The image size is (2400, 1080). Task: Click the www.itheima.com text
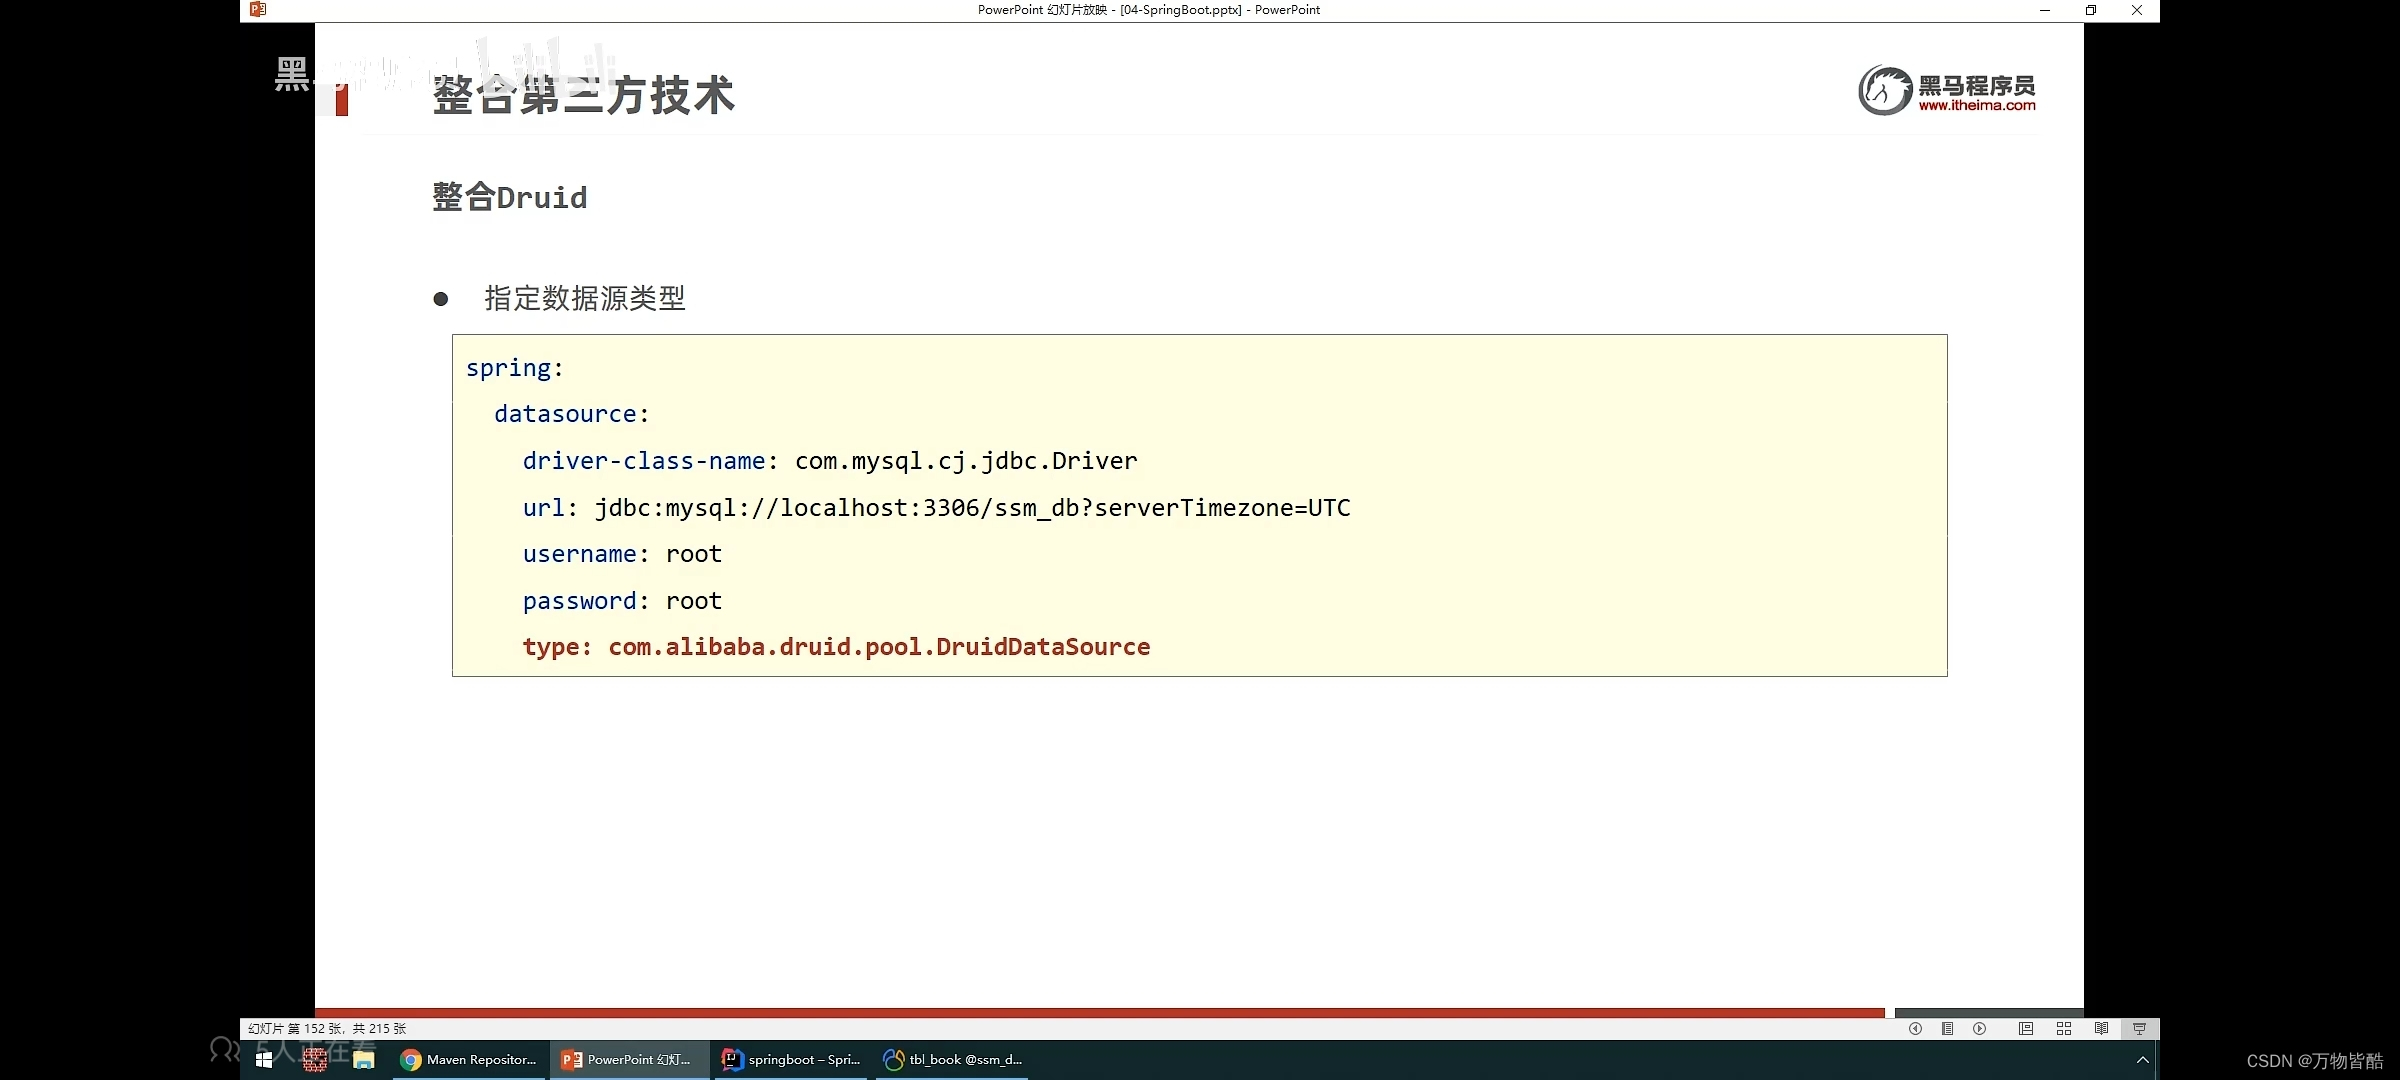(1977, 105)
